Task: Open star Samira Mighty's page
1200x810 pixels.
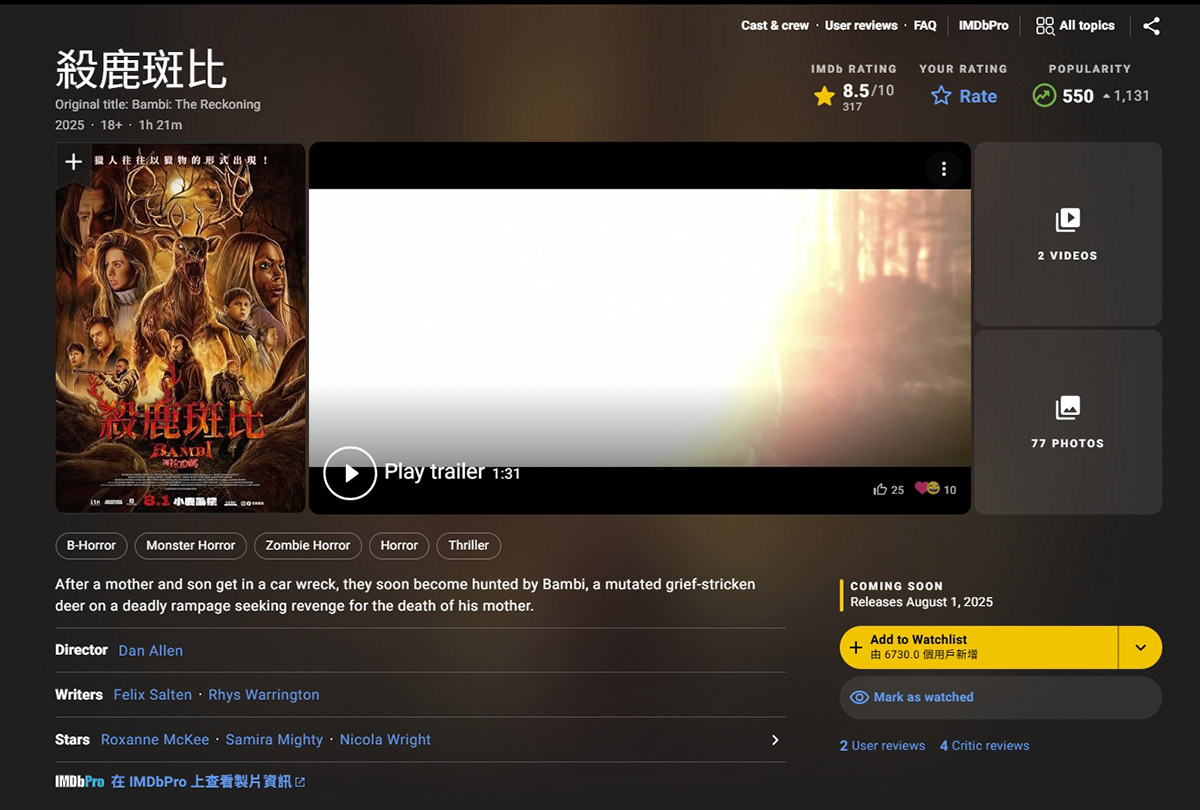Action: [x=274, y=740]
